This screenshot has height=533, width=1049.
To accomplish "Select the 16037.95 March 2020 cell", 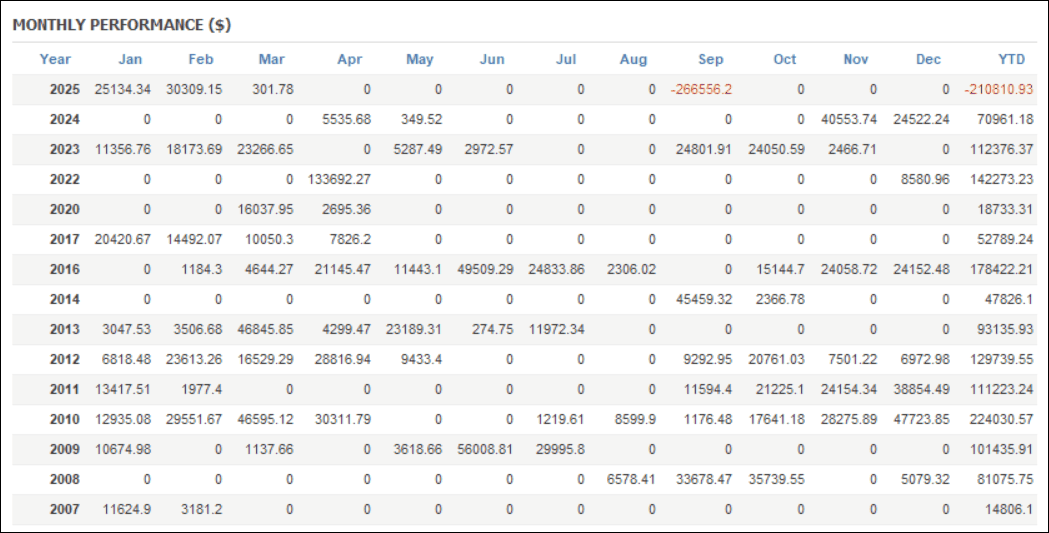I will coord(265,209).
